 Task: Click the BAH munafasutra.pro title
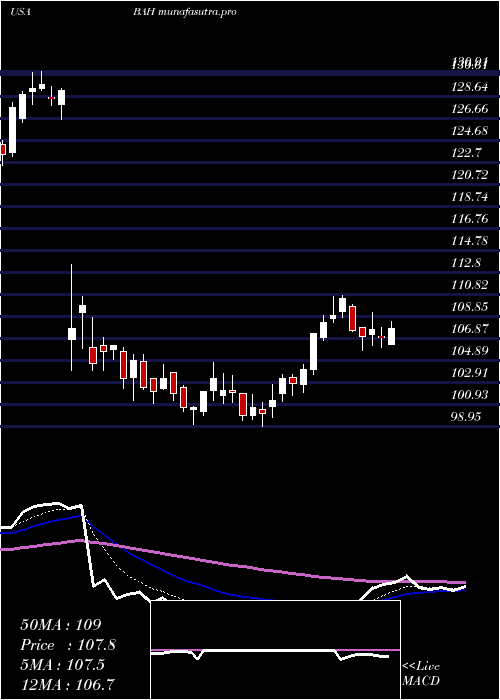coord(184,12)
